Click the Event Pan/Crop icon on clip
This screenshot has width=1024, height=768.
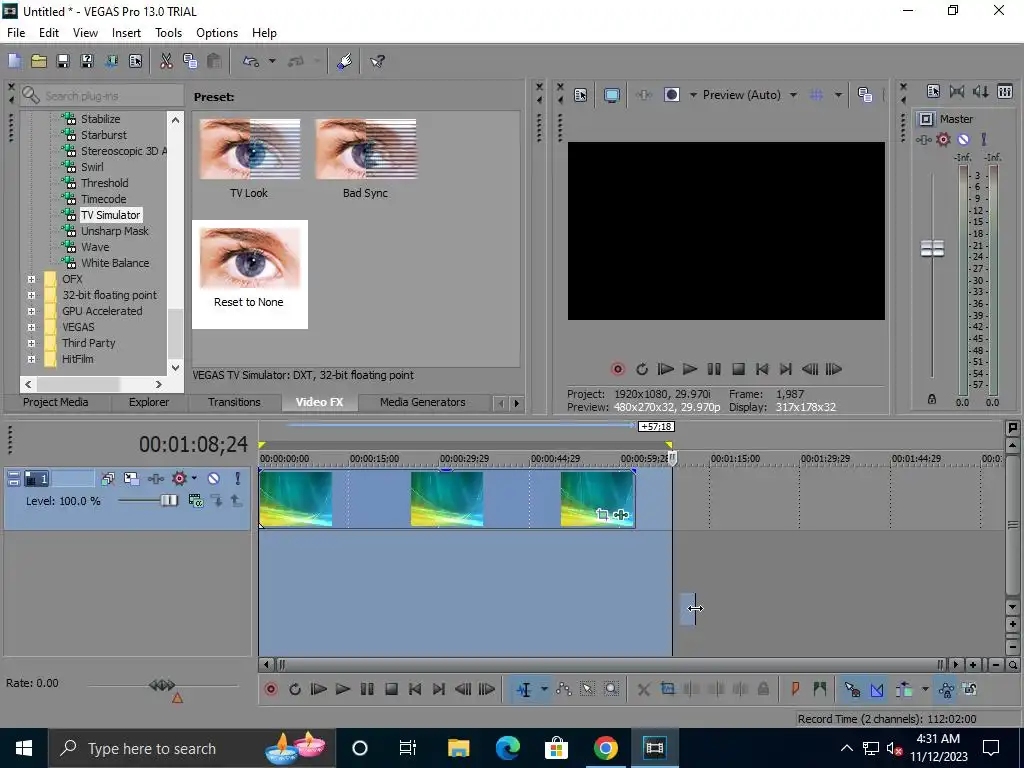(x=602, y=515)
